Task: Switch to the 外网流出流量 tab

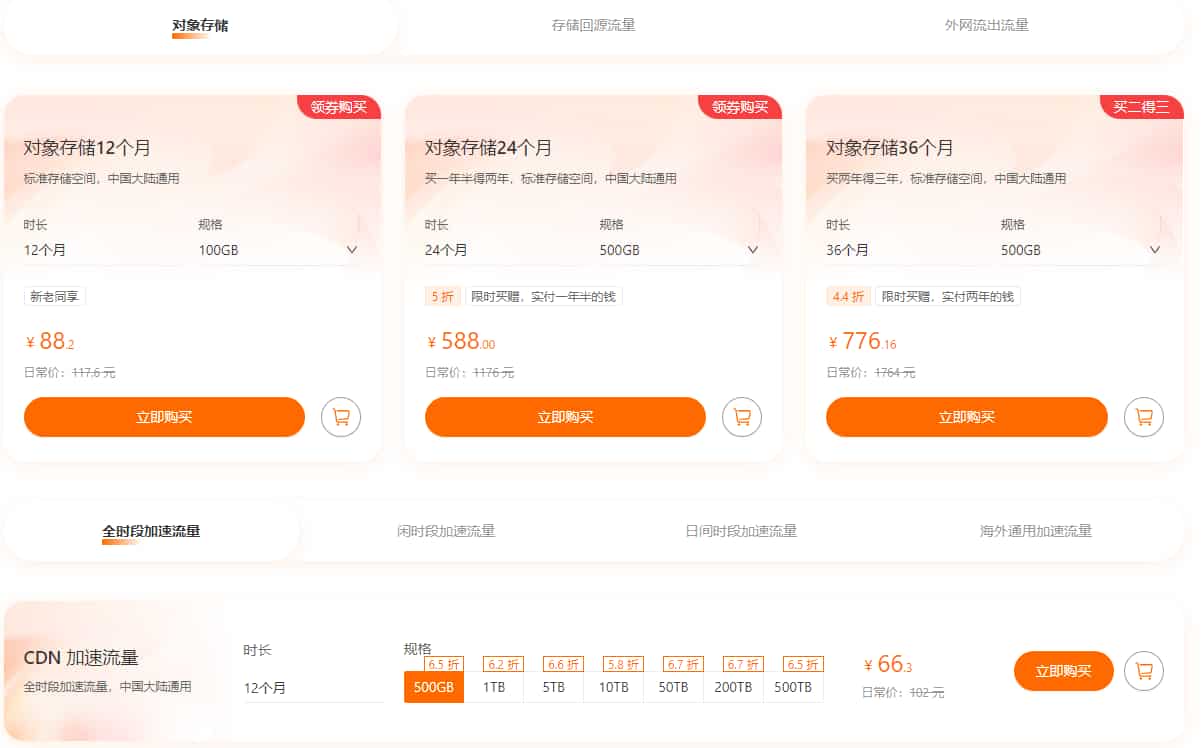Action: pyautogui.click(x=988, y=26)
